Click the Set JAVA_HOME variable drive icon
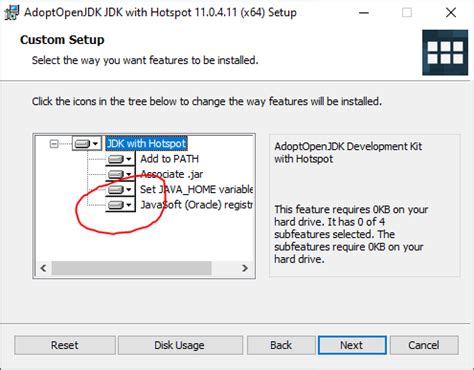The height and width of the screenshot is (370, 474). [120, 189]
